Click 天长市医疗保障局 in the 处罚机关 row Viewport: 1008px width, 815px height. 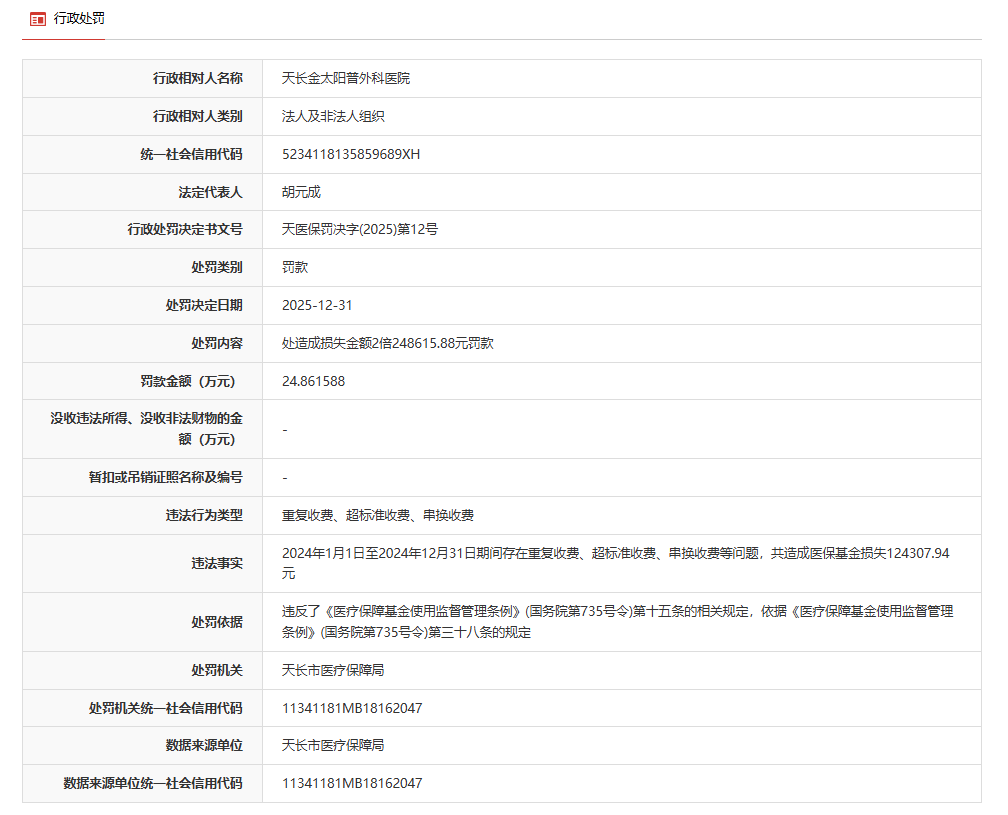[x=333, y=670]
